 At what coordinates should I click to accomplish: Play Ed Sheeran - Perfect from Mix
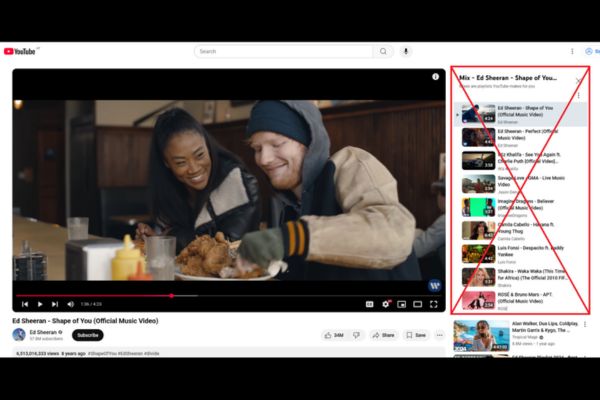tap(520, 137)
